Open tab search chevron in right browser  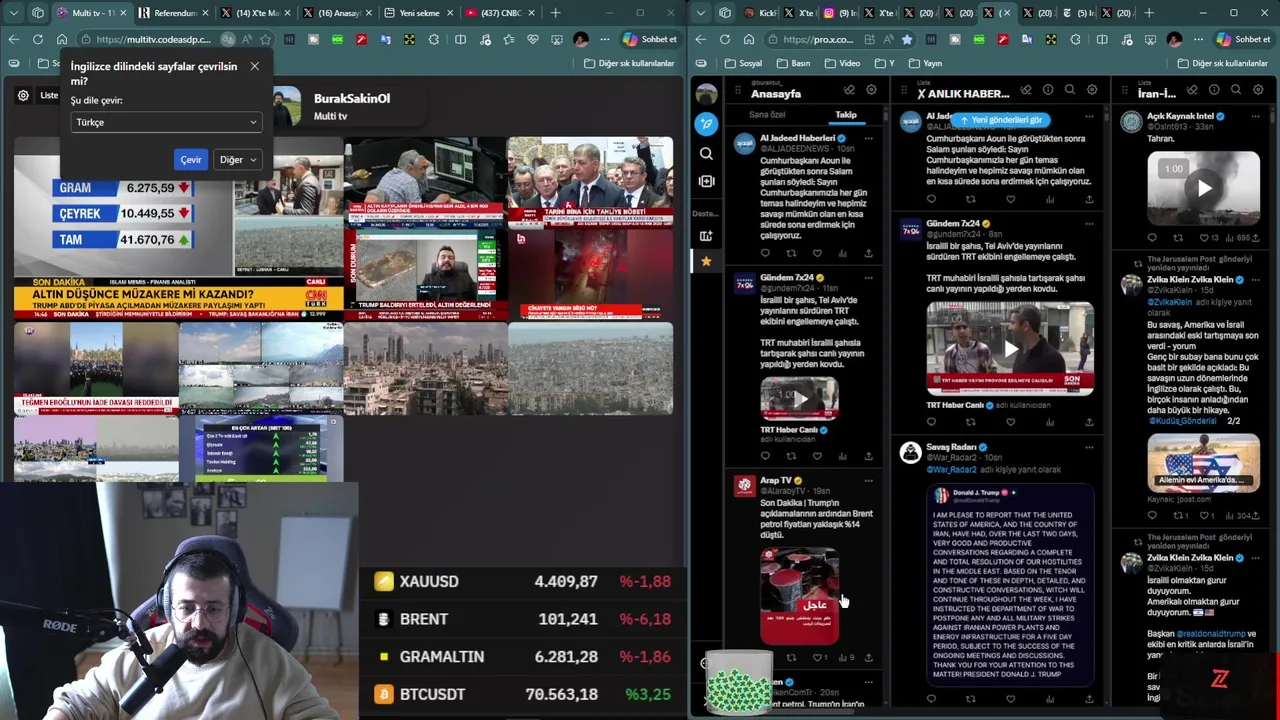point(700,13)
